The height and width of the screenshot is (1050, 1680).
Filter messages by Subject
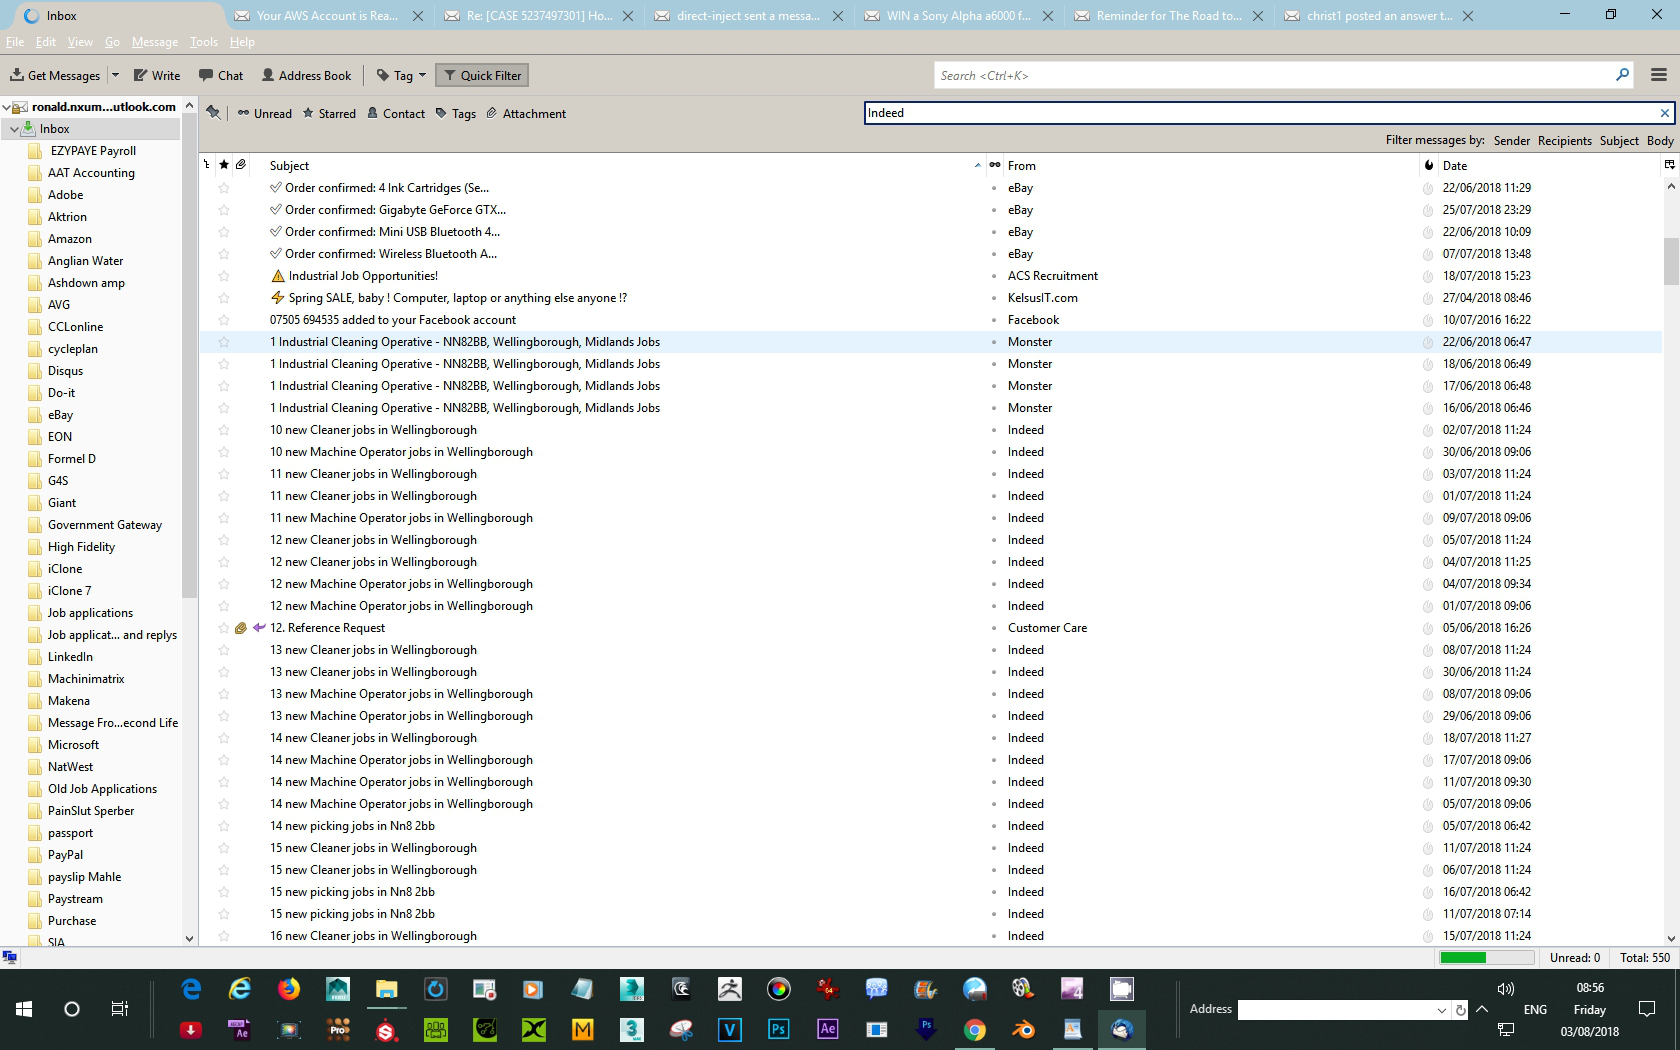[x=1619, y=141]
